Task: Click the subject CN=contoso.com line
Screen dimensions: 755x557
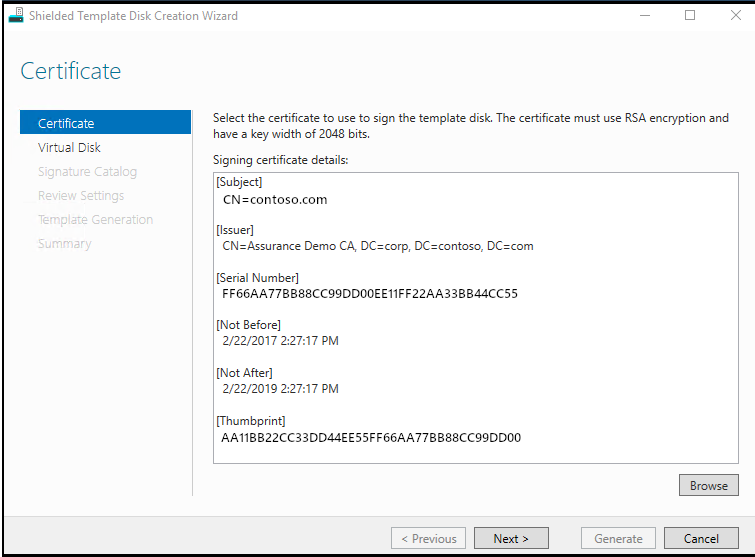Action: point(275,199)
